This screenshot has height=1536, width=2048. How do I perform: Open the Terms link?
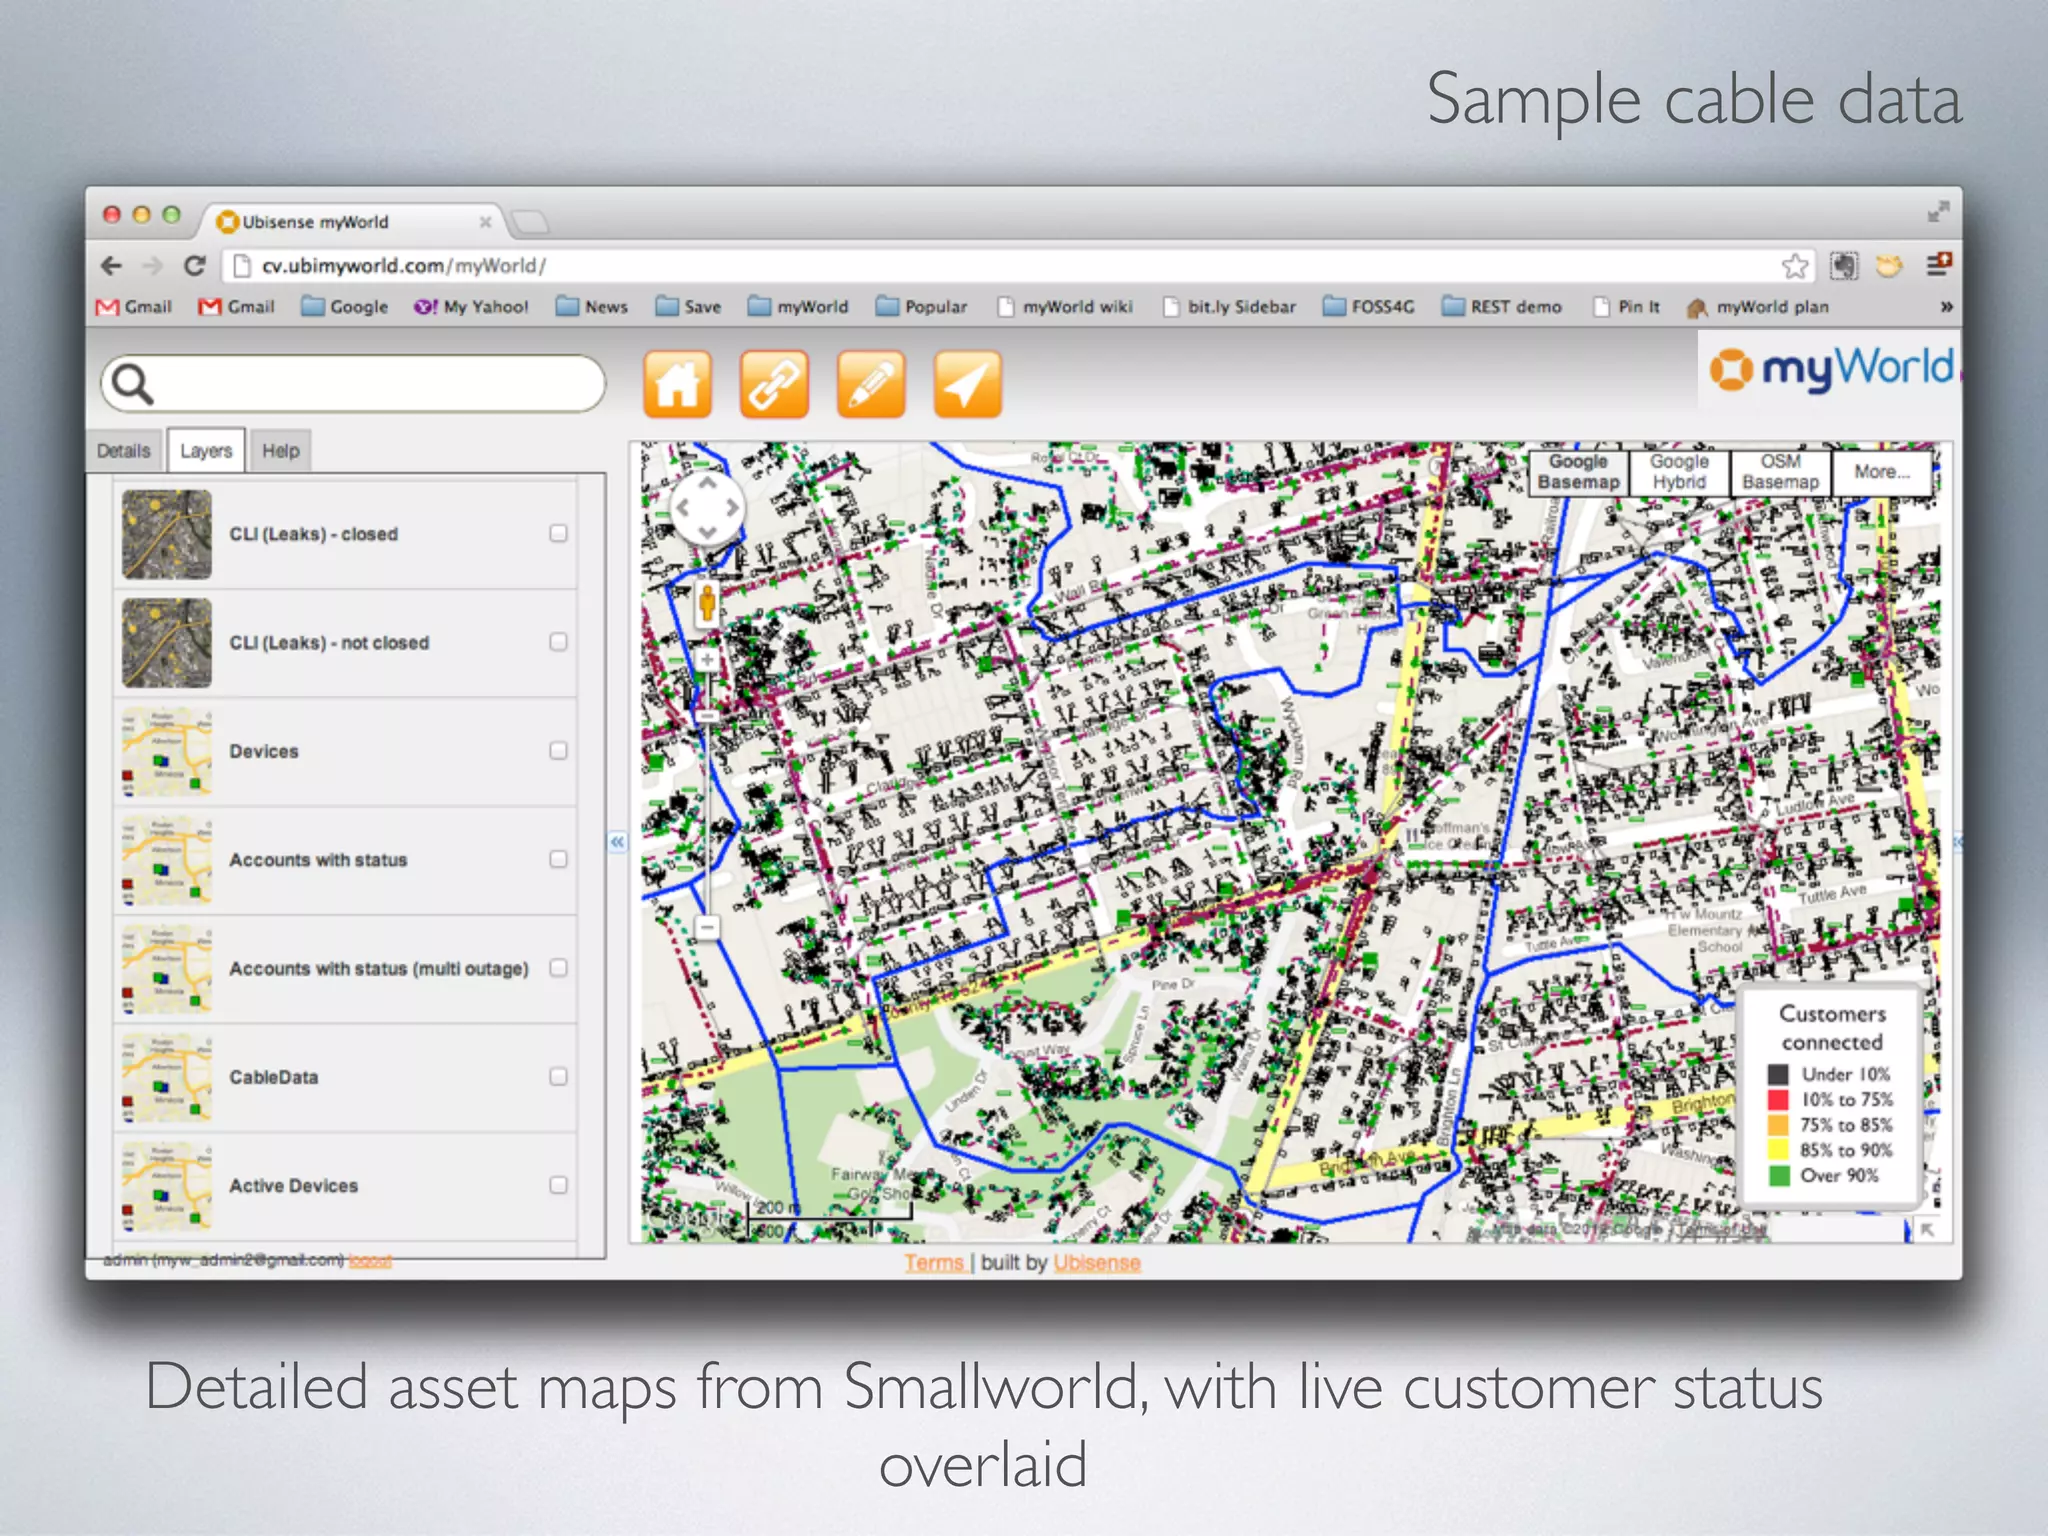click(x=935, y=1263)
